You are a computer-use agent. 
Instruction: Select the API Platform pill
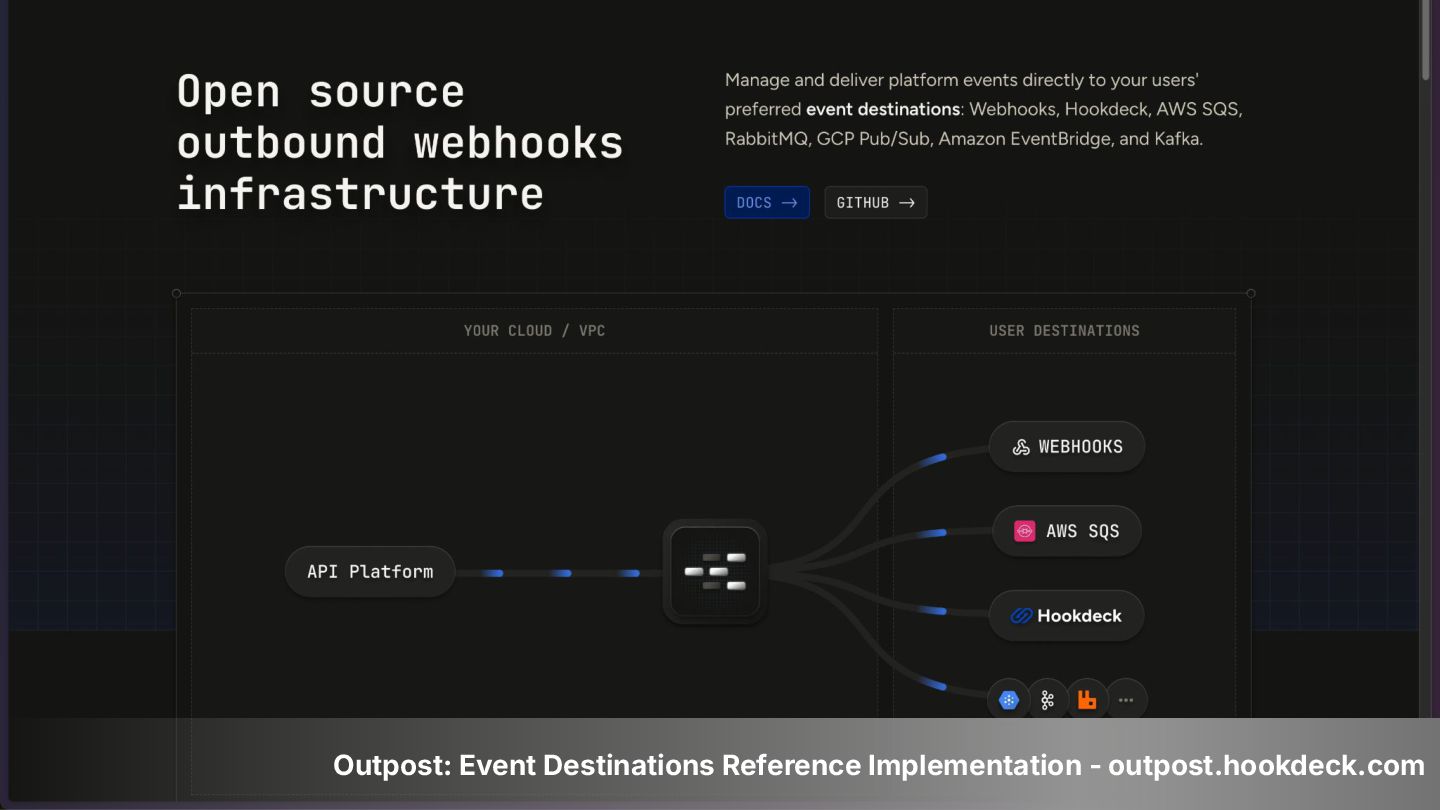pyautogui.click(x=370, y=572)
